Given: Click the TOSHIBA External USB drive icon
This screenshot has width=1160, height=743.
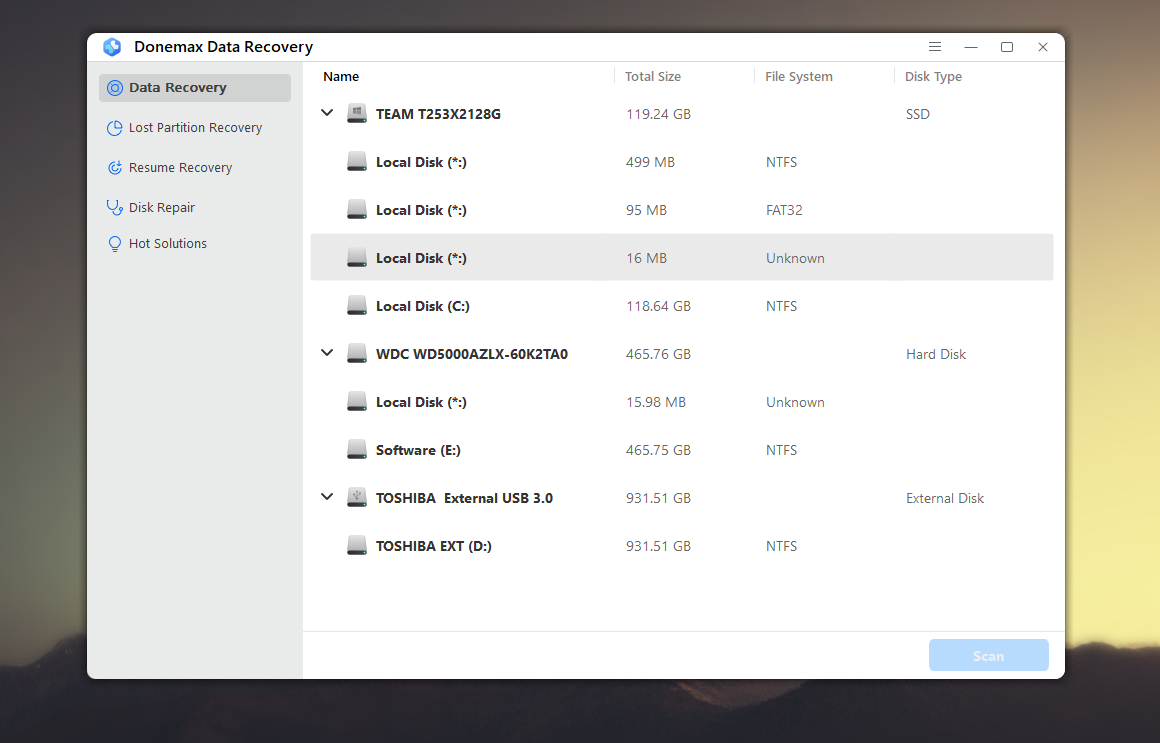Looking at the screenshot, I should pyautogui.click(x=357, y=498).
